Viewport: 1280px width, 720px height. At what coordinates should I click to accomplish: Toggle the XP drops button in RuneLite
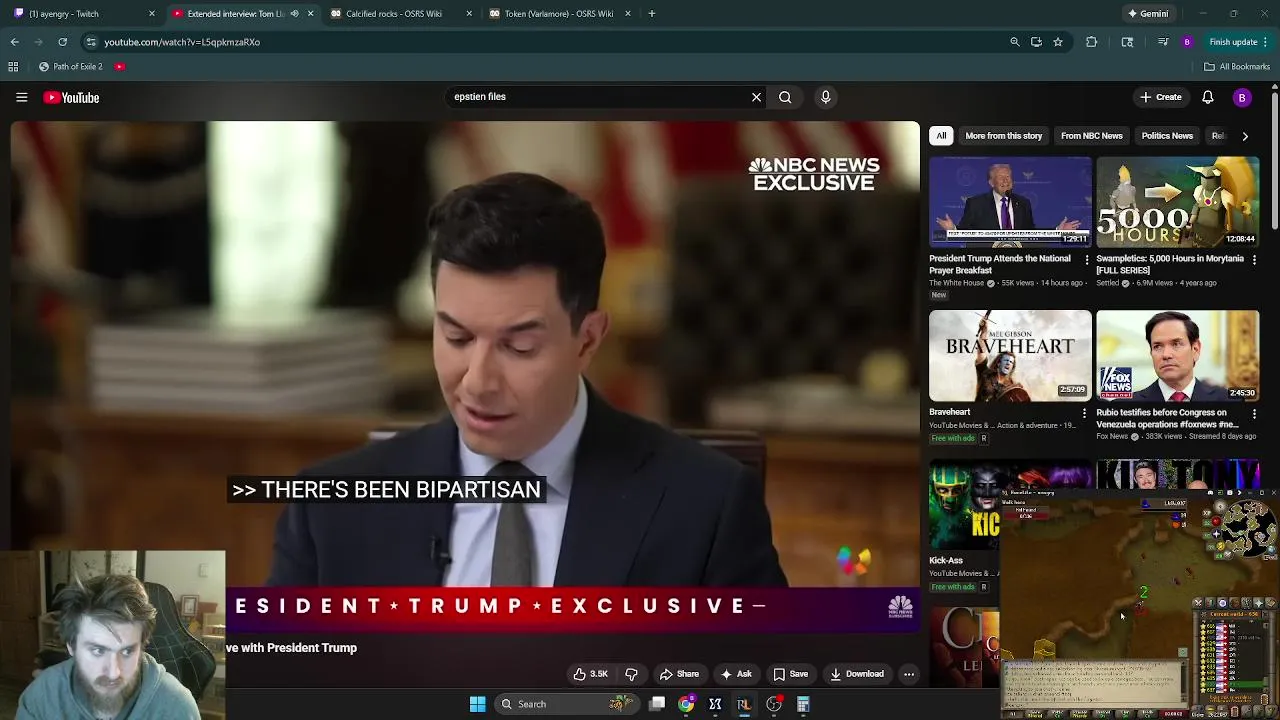pos(1207,514)
